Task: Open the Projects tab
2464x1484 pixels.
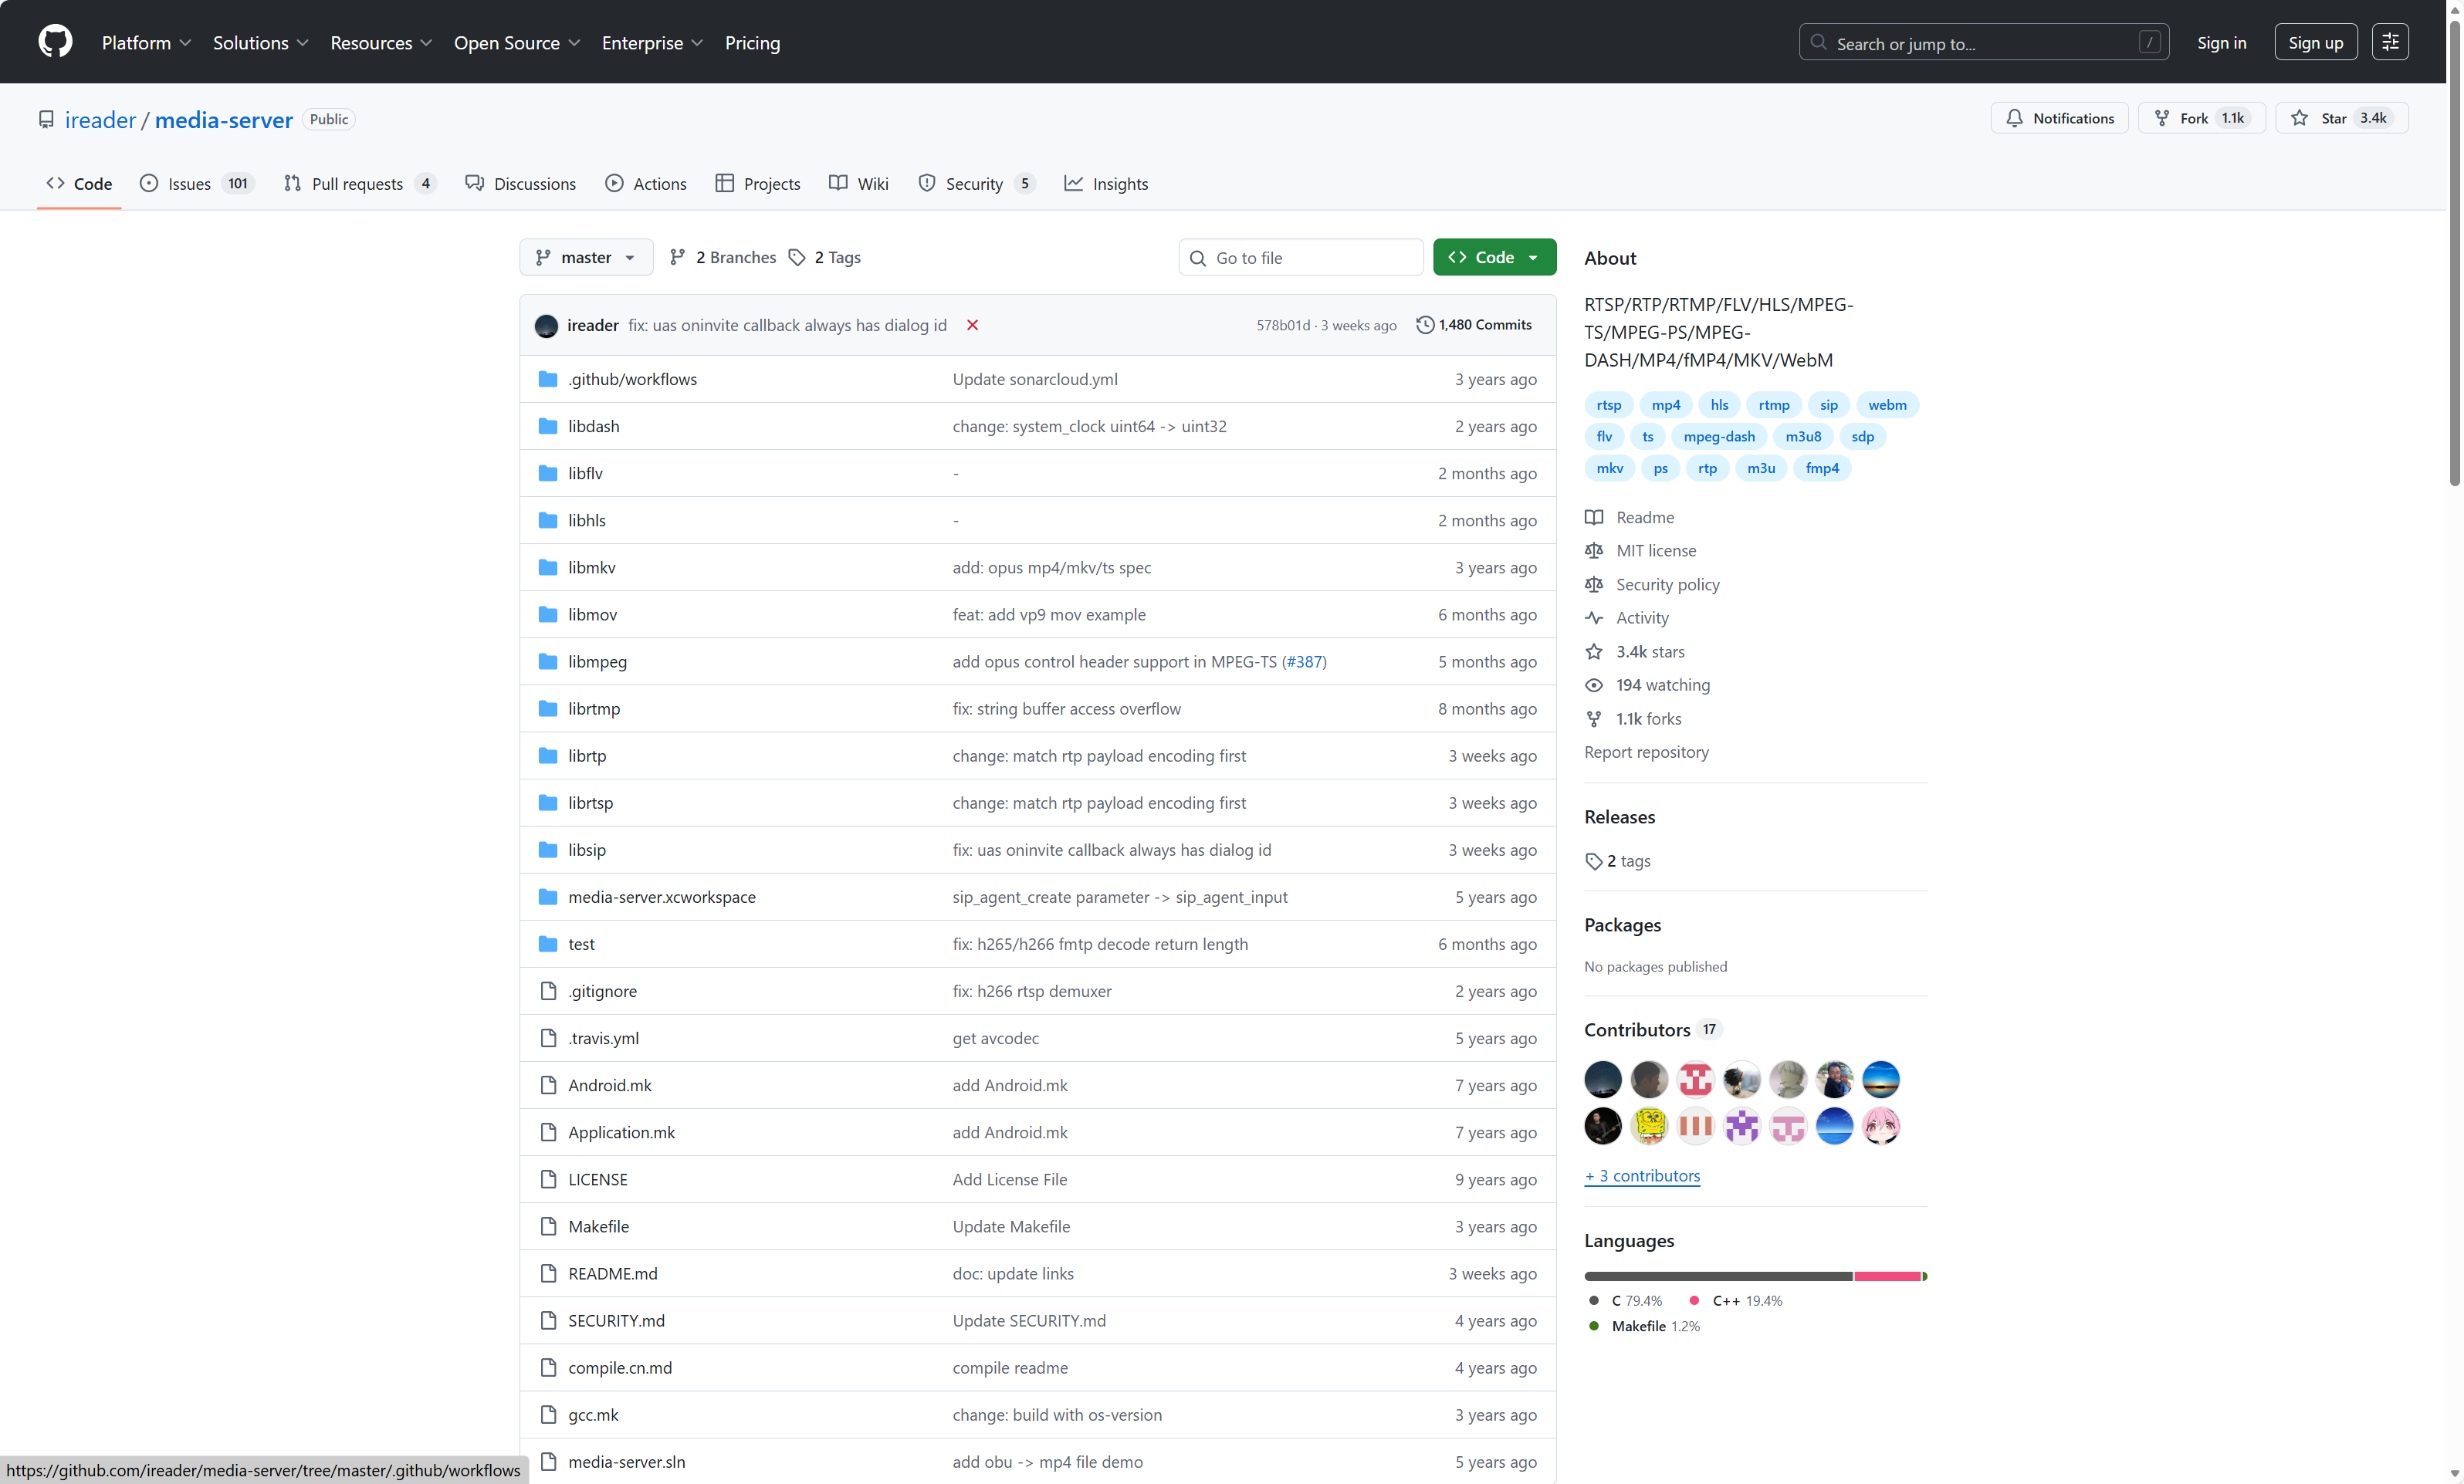Action: tap(757, 183)
